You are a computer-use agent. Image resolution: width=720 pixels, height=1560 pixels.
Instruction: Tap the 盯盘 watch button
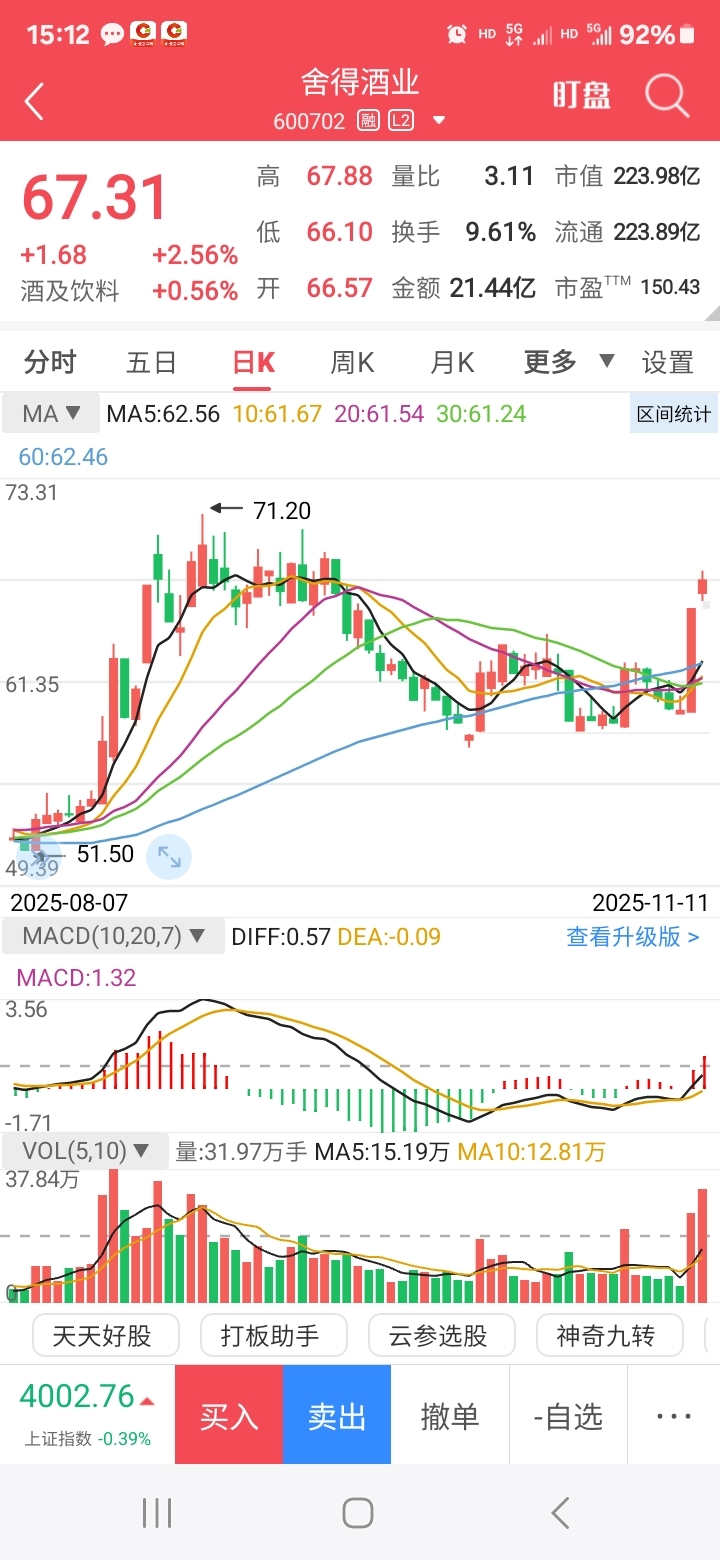pyautogui.click(x=582, y=96)
